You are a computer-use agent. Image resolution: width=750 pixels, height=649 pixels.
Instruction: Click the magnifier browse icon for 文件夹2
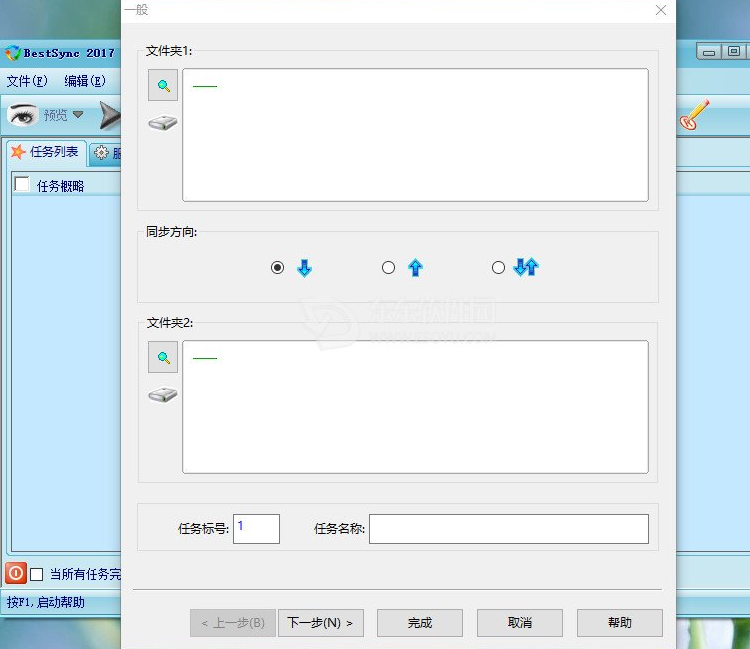click(x=163, y=357)
